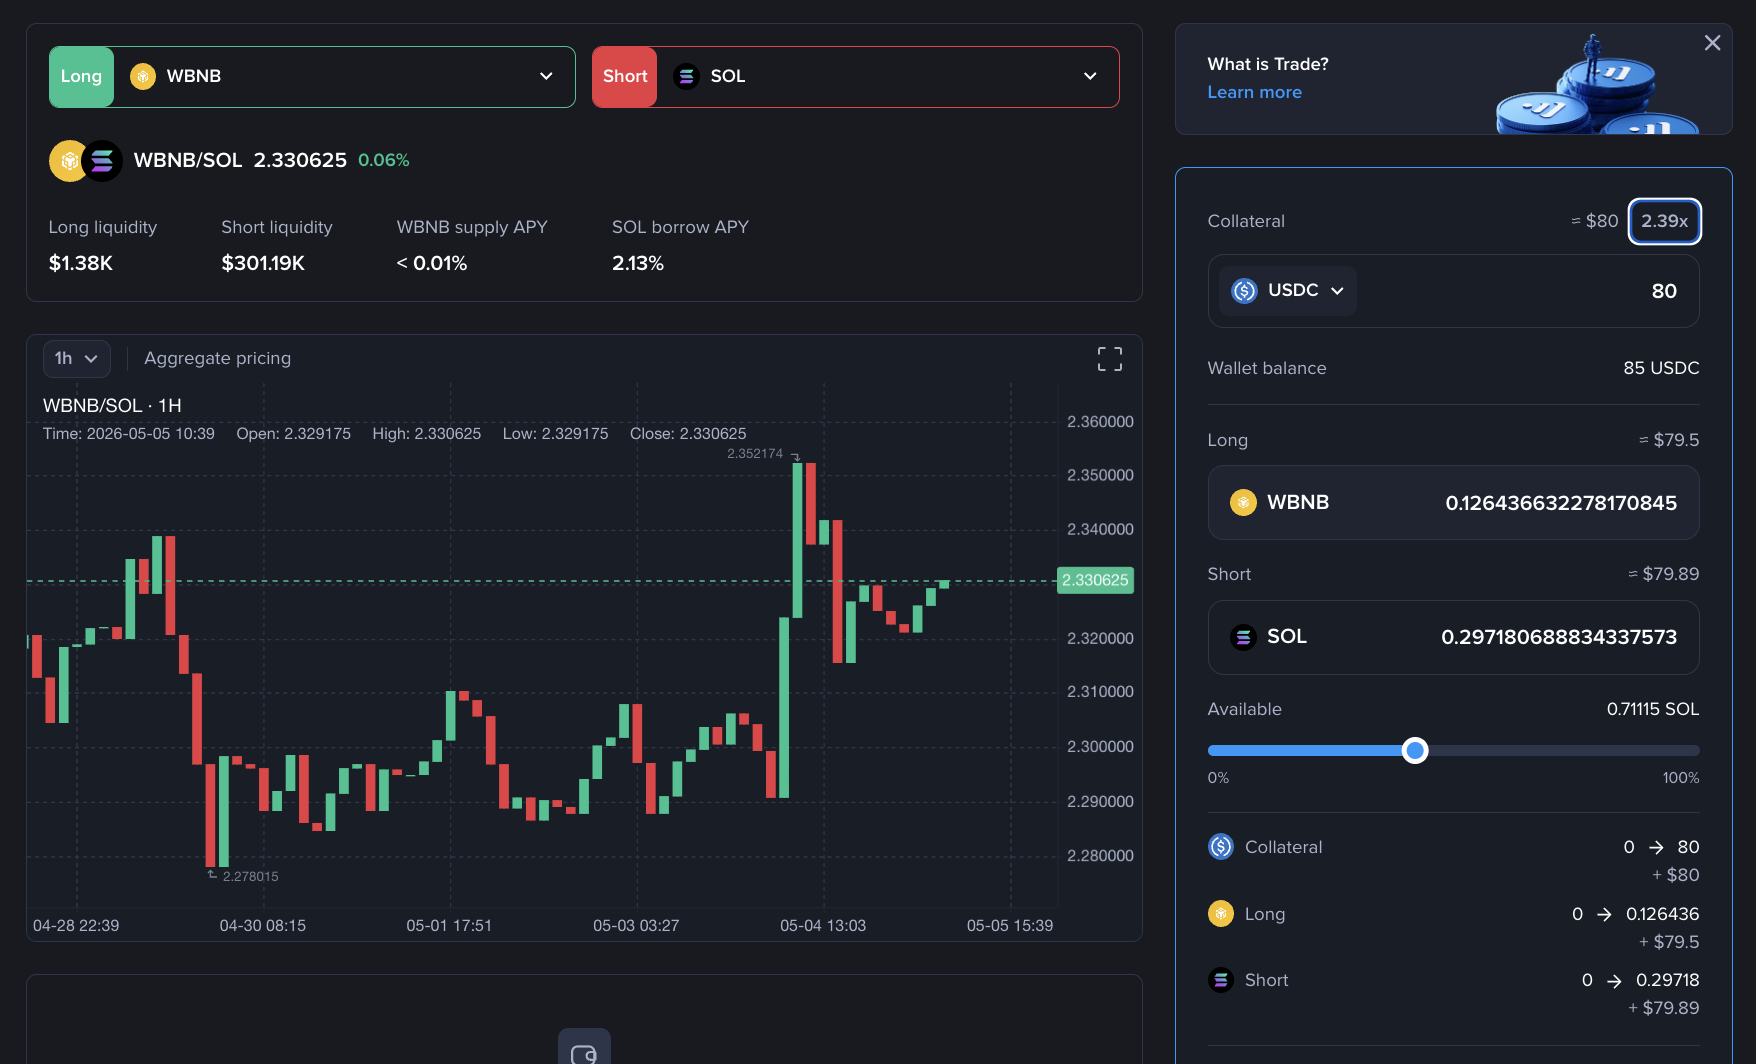Click the 2.13% SOL borrow APY value
Viewport: 1756px width, 1064px height.
tap(638, 263)
